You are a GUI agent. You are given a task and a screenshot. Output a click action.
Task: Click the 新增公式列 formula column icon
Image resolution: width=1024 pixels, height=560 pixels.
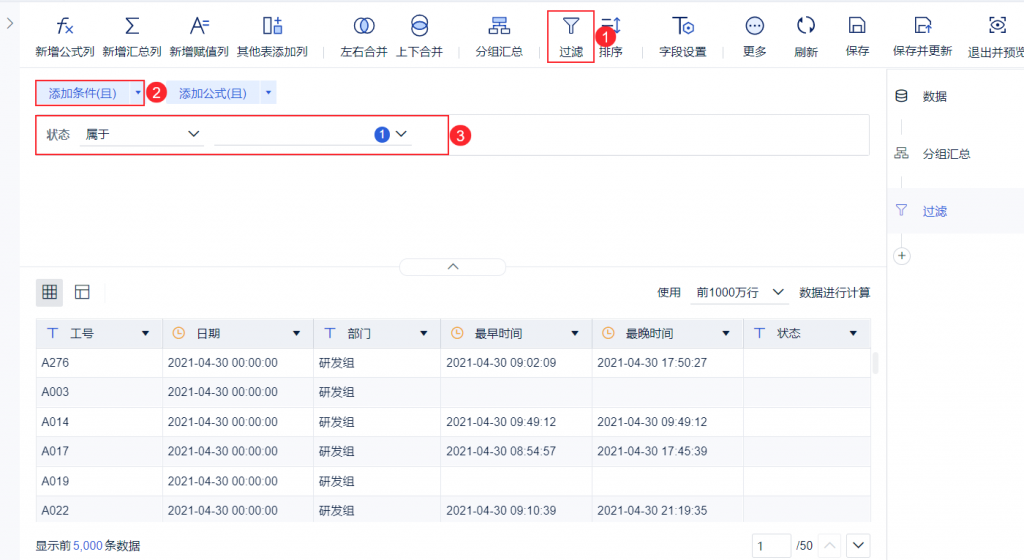coord(65,26)
